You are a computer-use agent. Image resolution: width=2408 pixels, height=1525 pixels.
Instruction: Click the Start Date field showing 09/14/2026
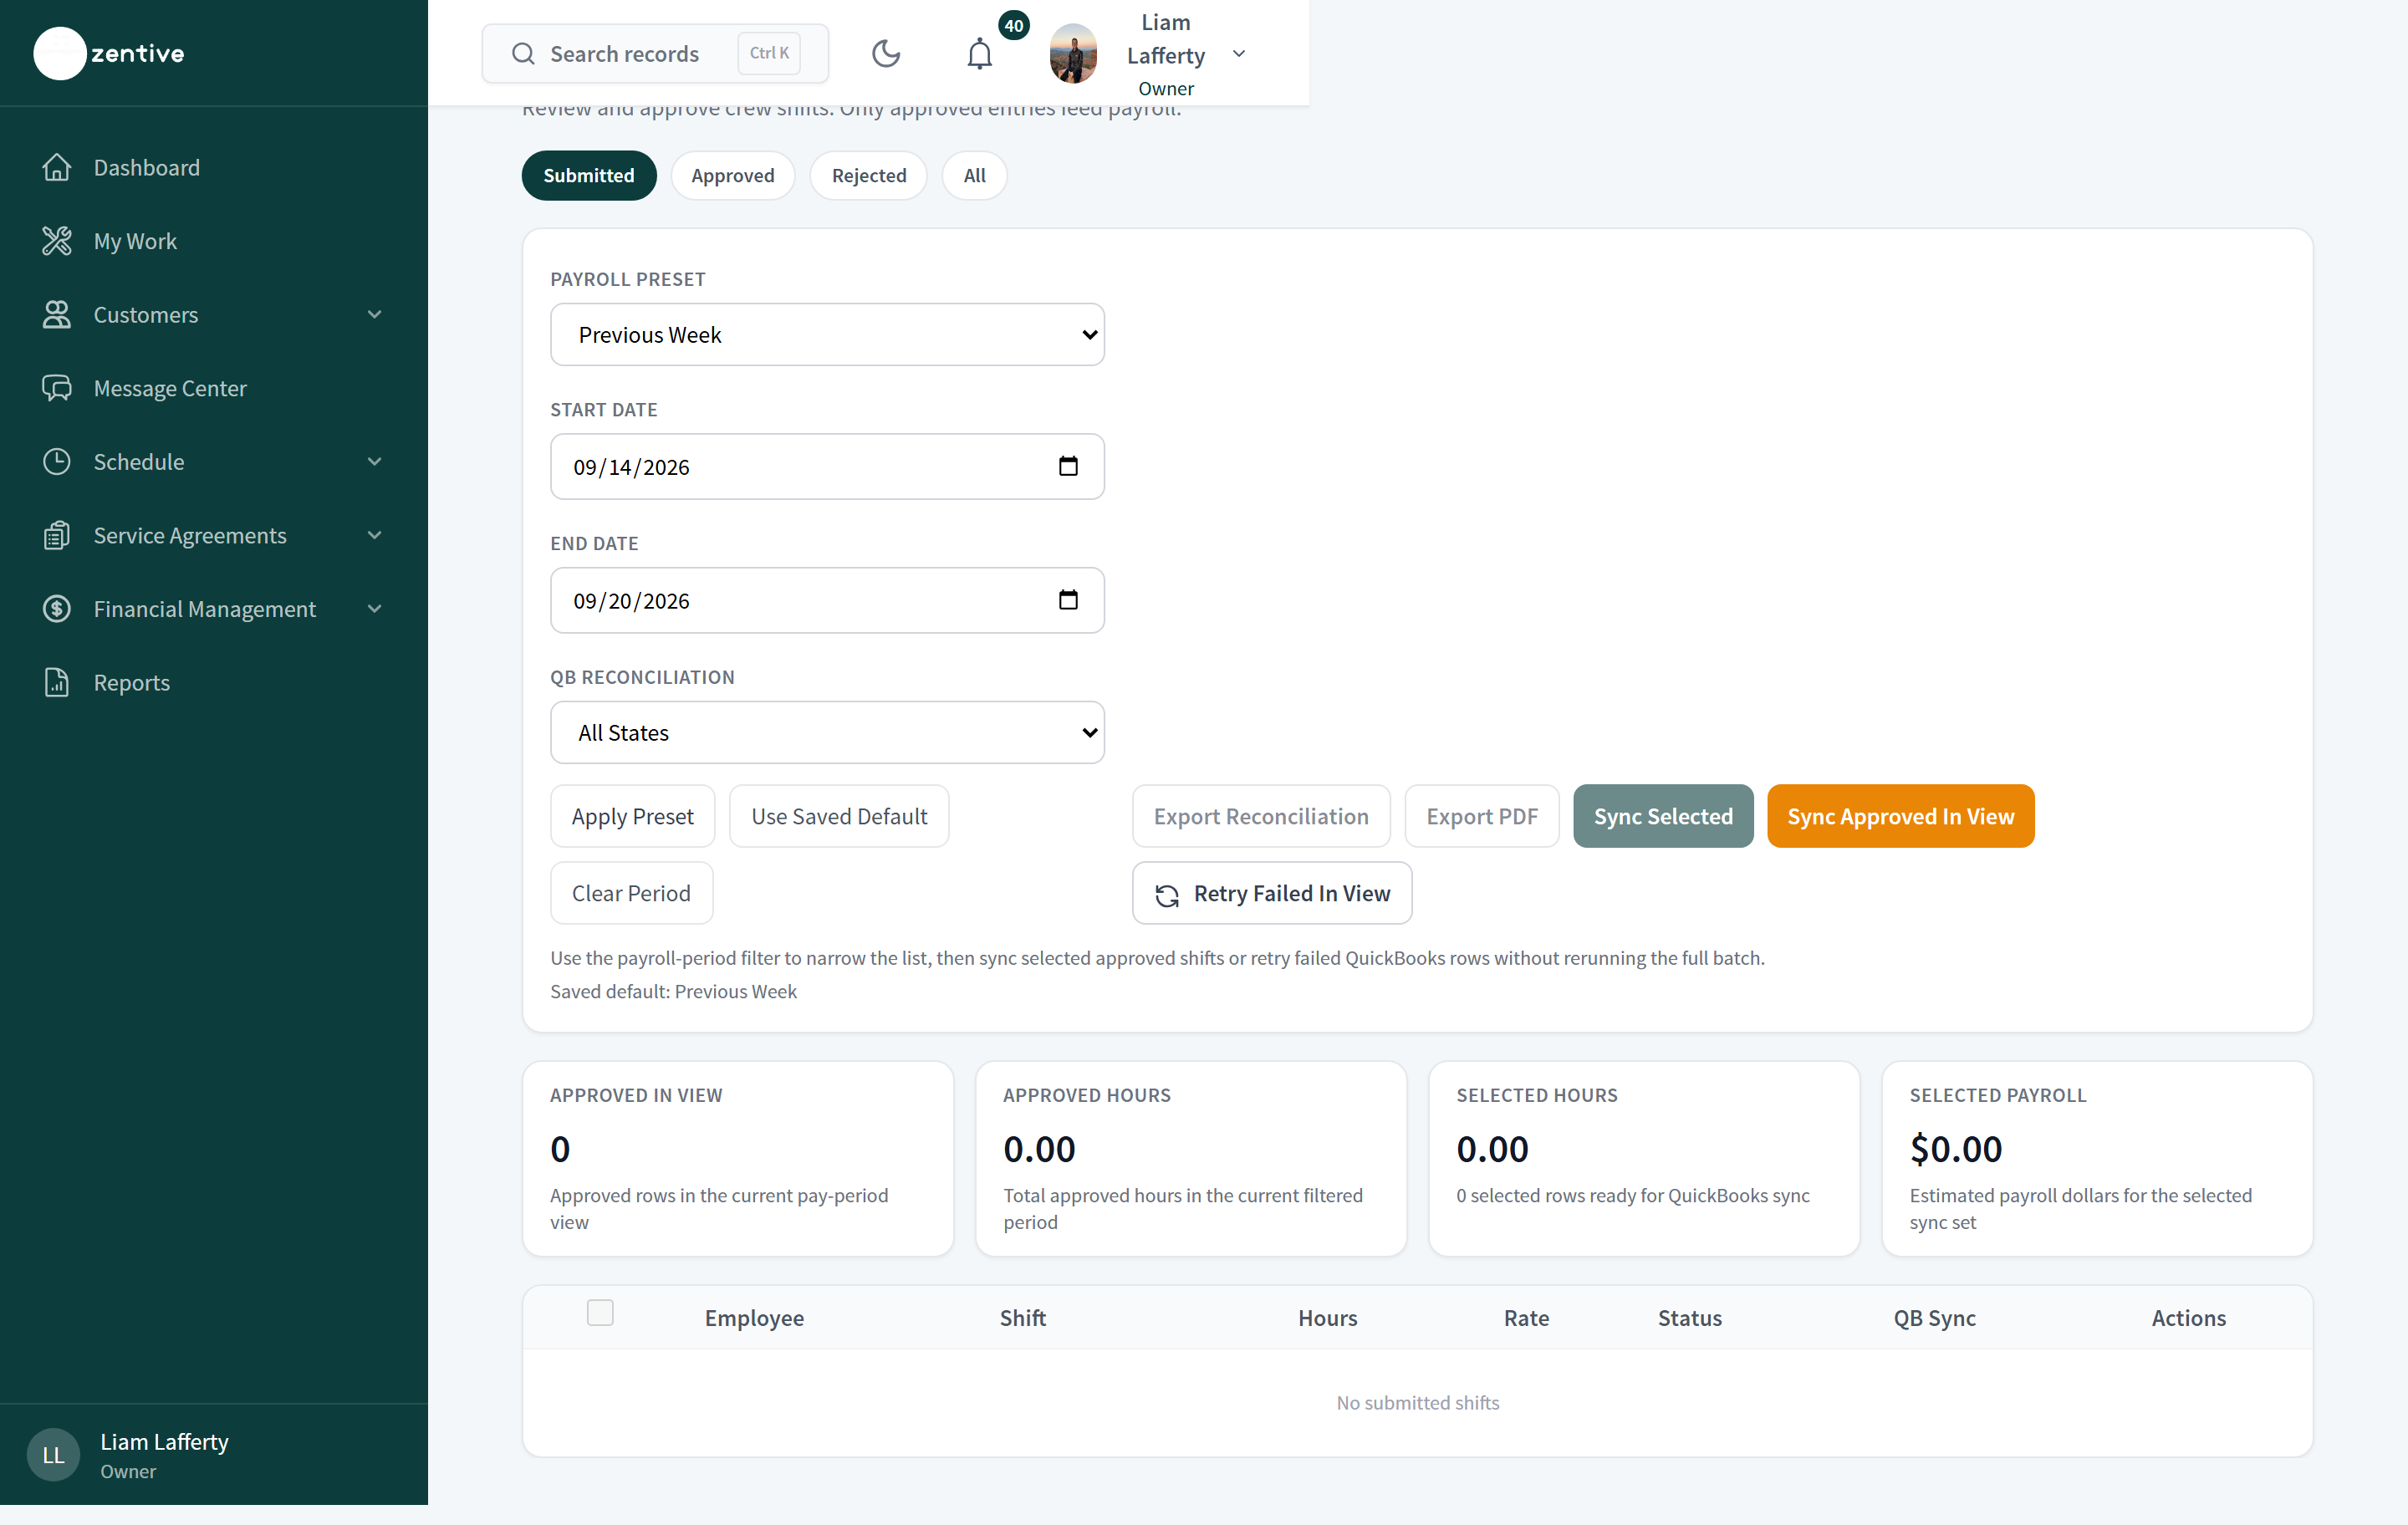827,466
